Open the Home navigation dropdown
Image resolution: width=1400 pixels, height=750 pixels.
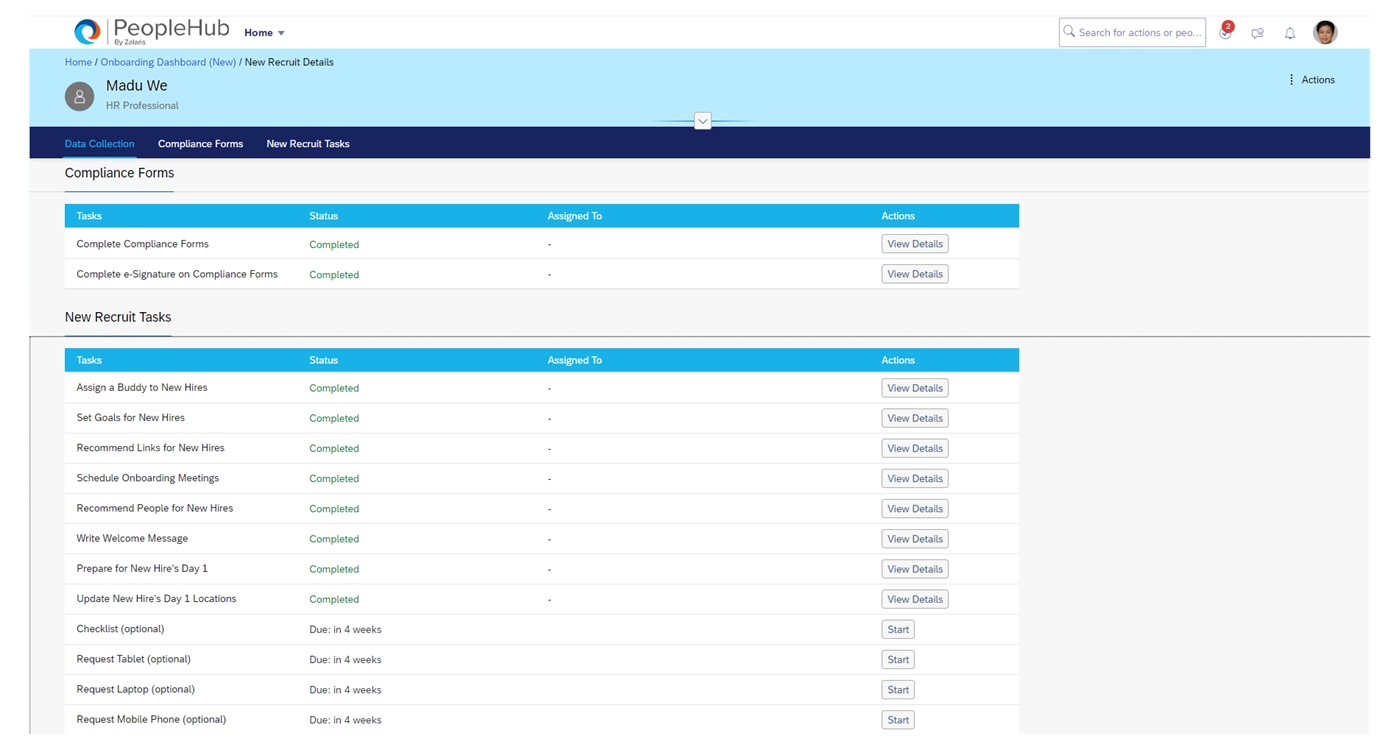(x=262, y=31)
